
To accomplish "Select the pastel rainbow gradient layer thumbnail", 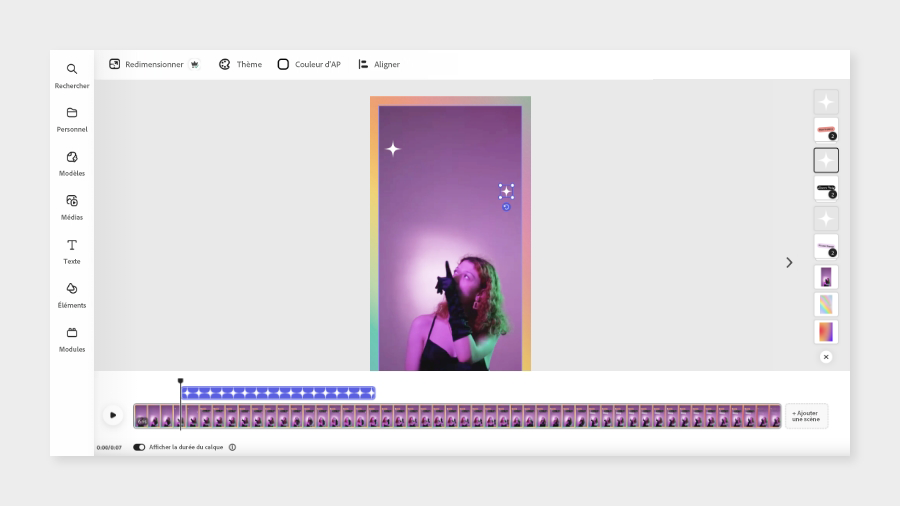I will click(826, 305).
